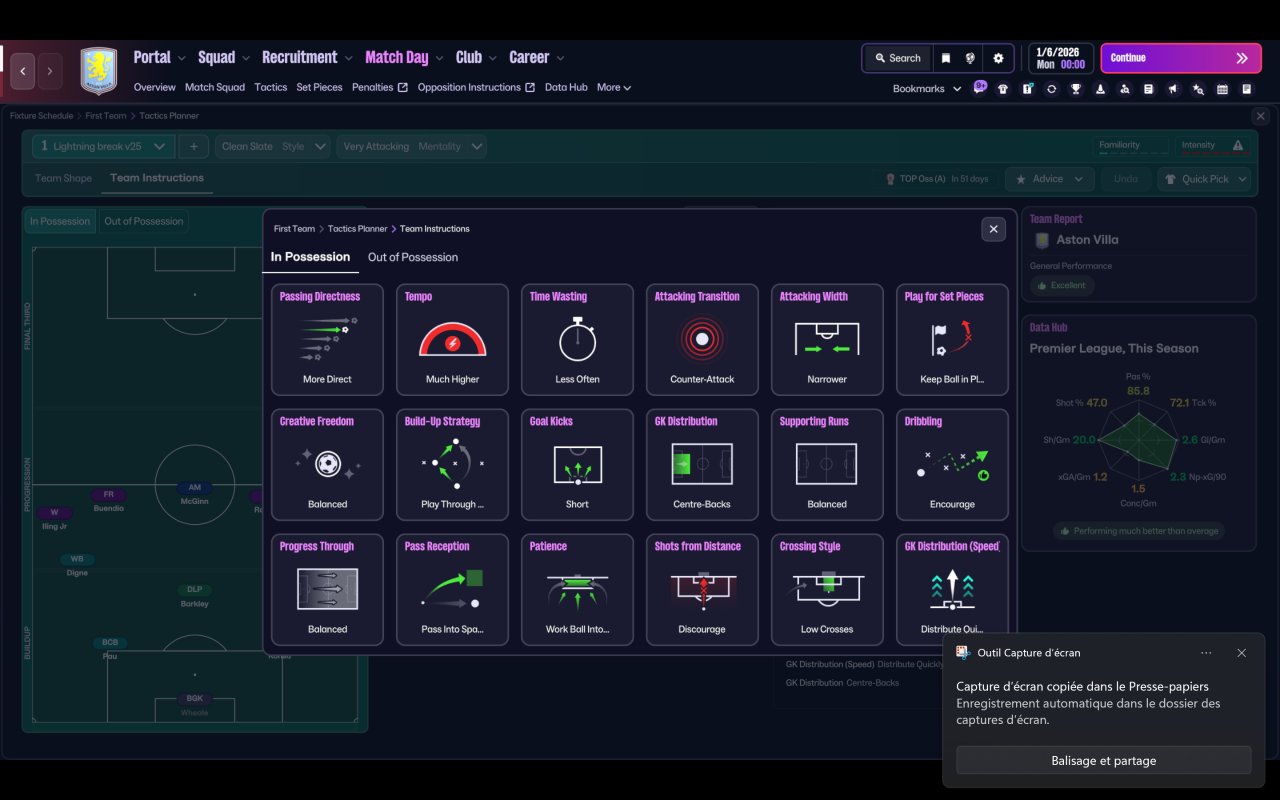Open the Lightning break v25 tactic dropdown

coord(103,146)
